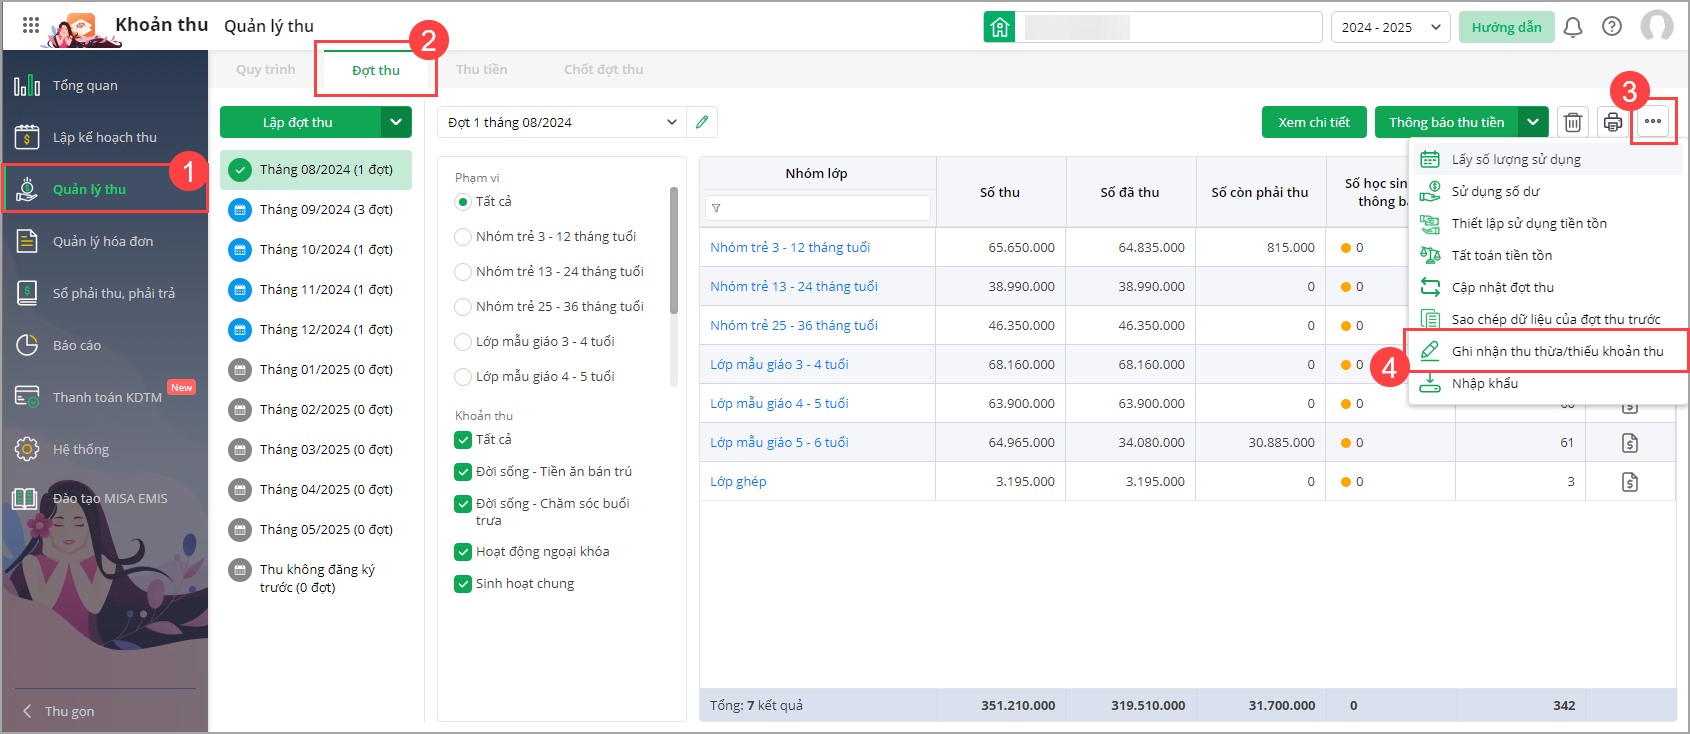1690x734 pixels.
Task: Click the Thanh toán KDTM card icon
Action: click(x=27, y=397)
